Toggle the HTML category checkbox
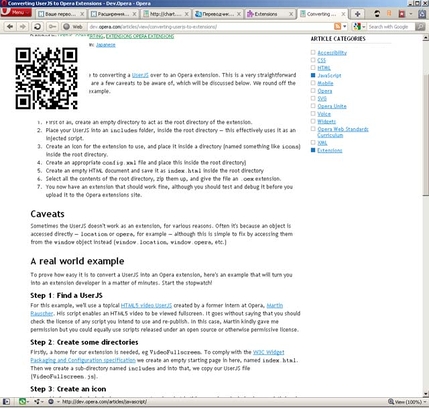 pos(313,67)
